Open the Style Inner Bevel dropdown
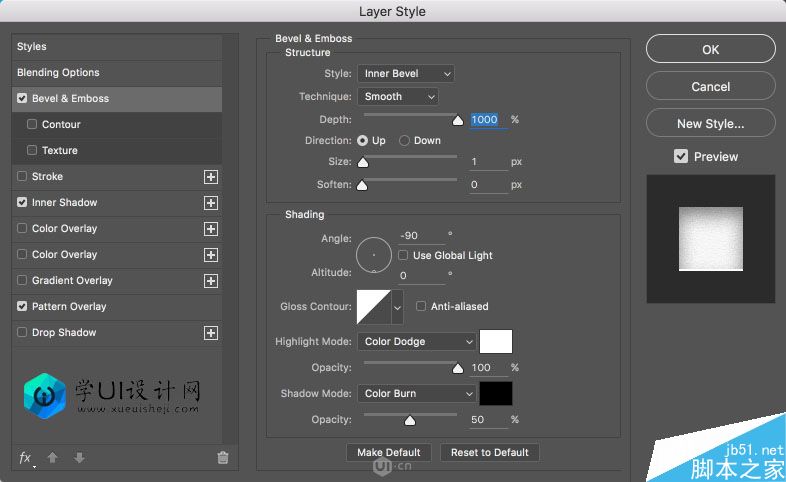The image size is (786, 482). tap(406, 74)
